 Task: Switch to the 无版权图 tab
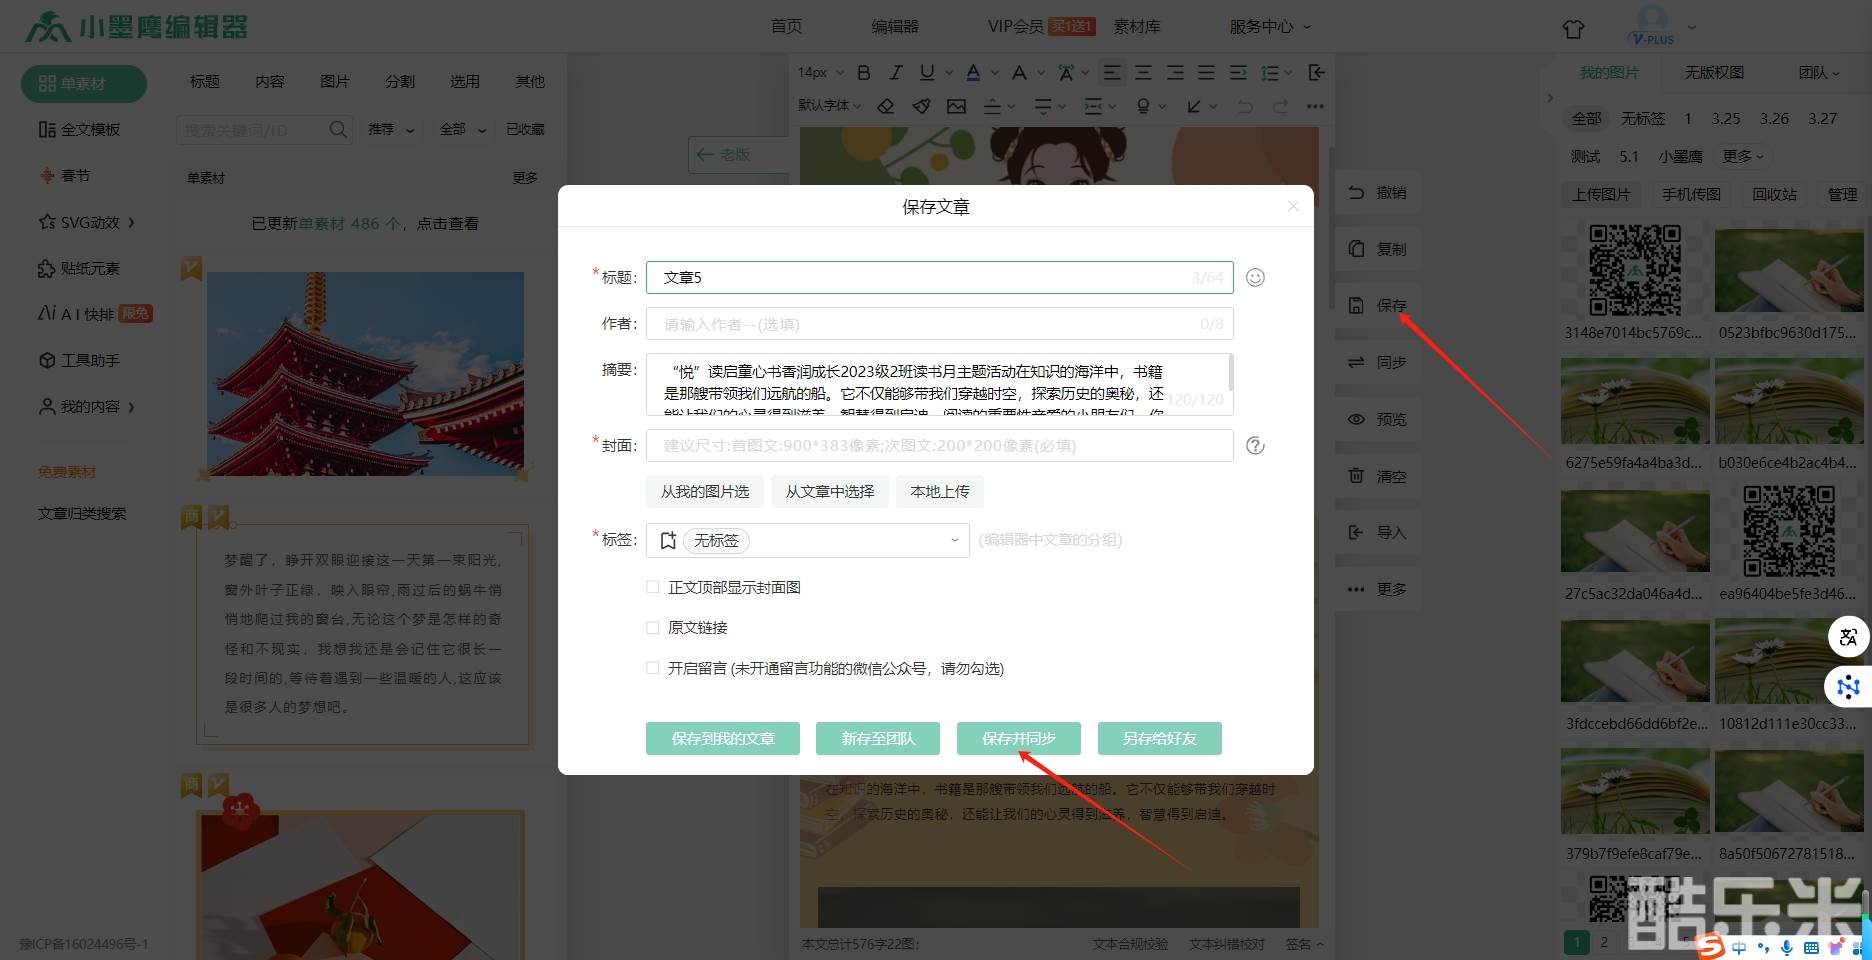pyautogui.click(x=1714, y=73)
